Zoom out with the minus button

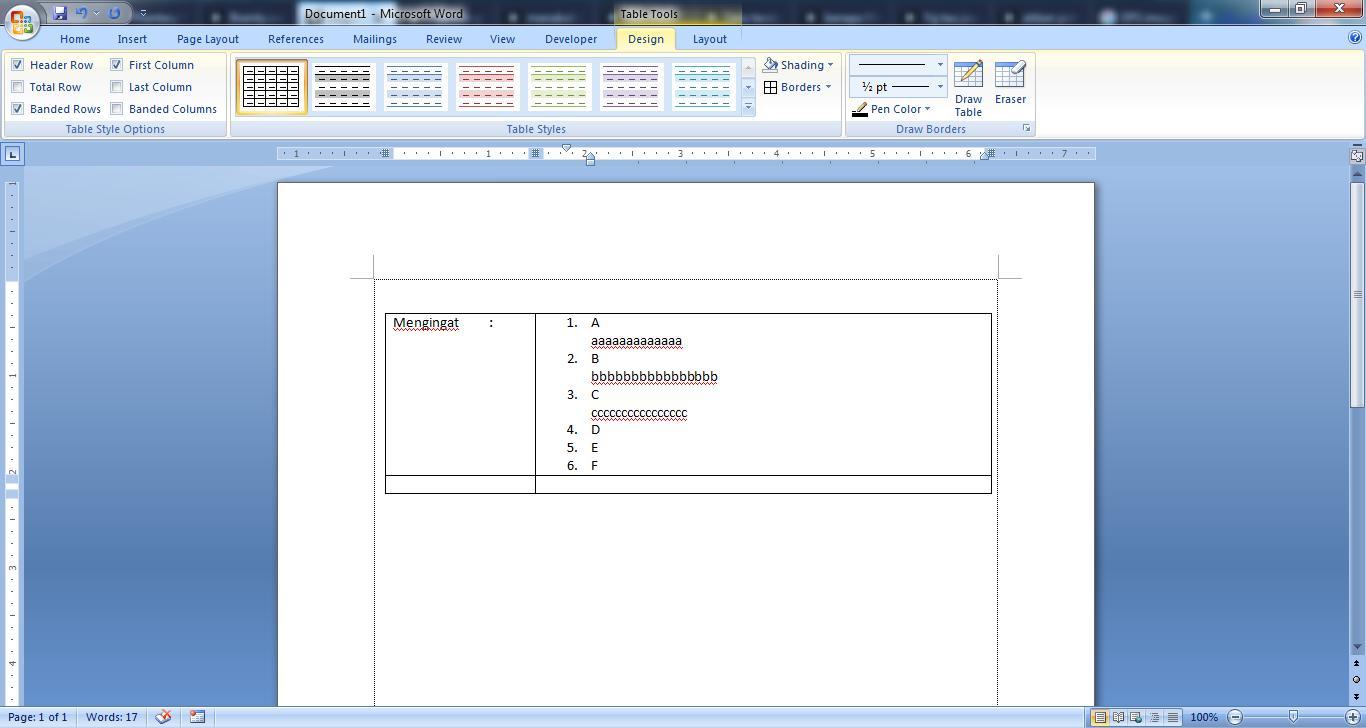tap(1235, 717)
